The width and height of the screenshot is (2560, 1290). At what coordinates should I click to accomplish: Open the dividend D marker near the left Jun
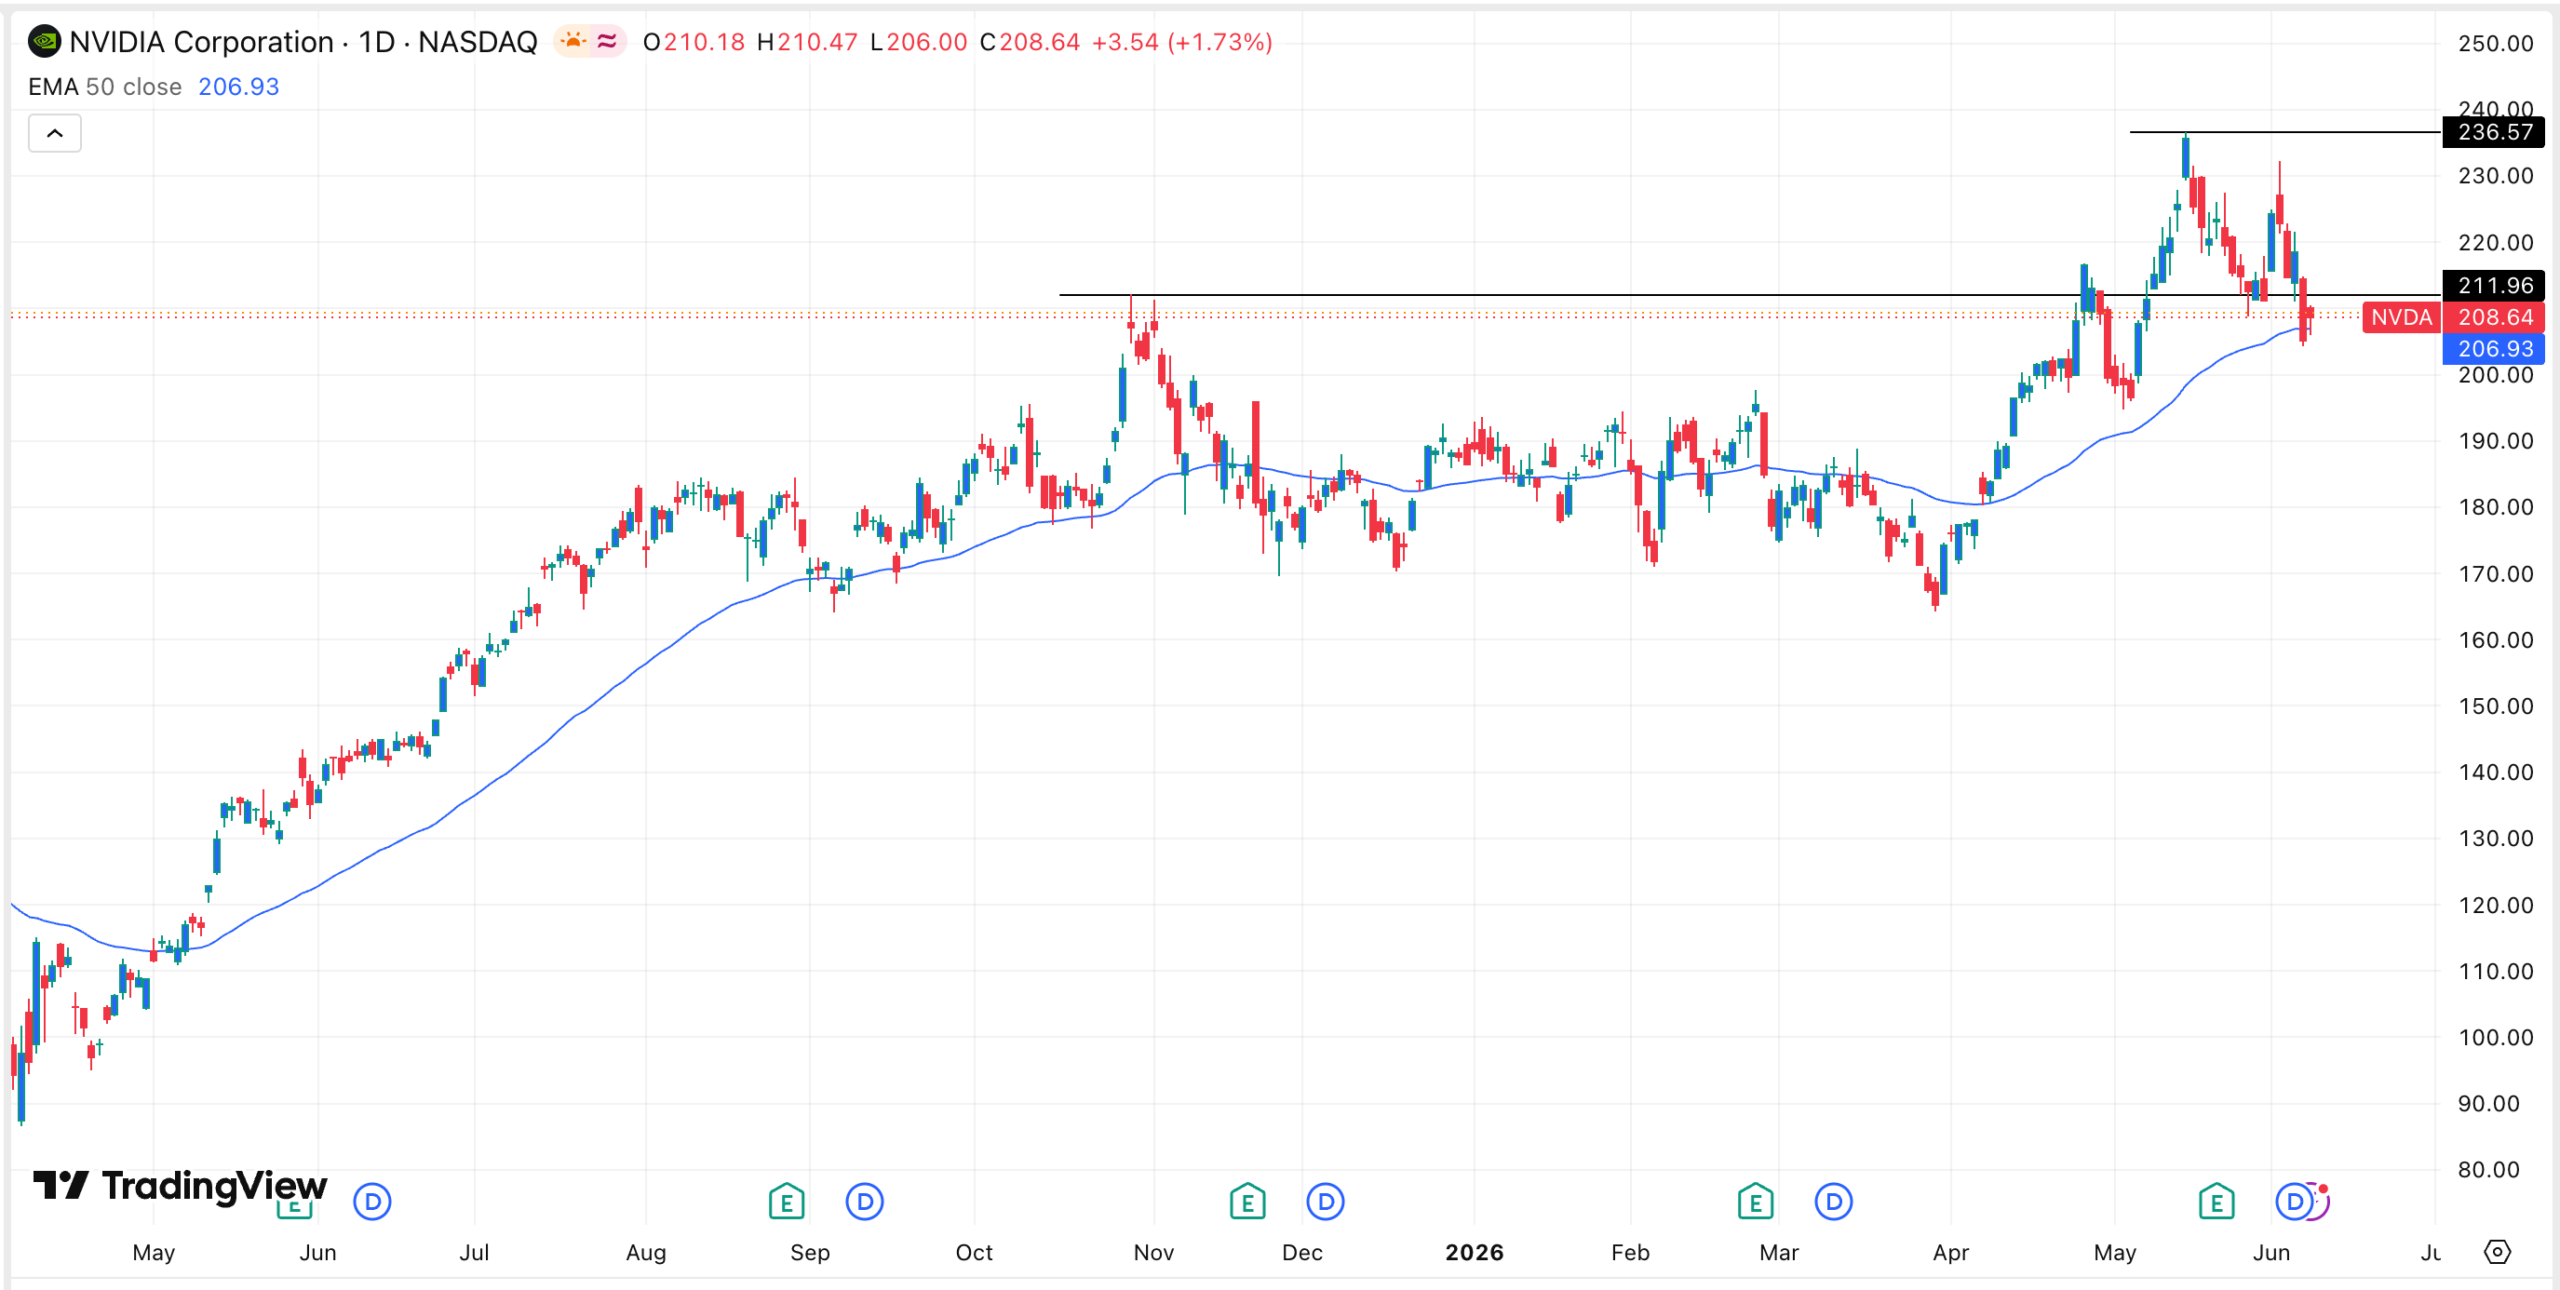pyautogui.click(x=372, y=1202)
